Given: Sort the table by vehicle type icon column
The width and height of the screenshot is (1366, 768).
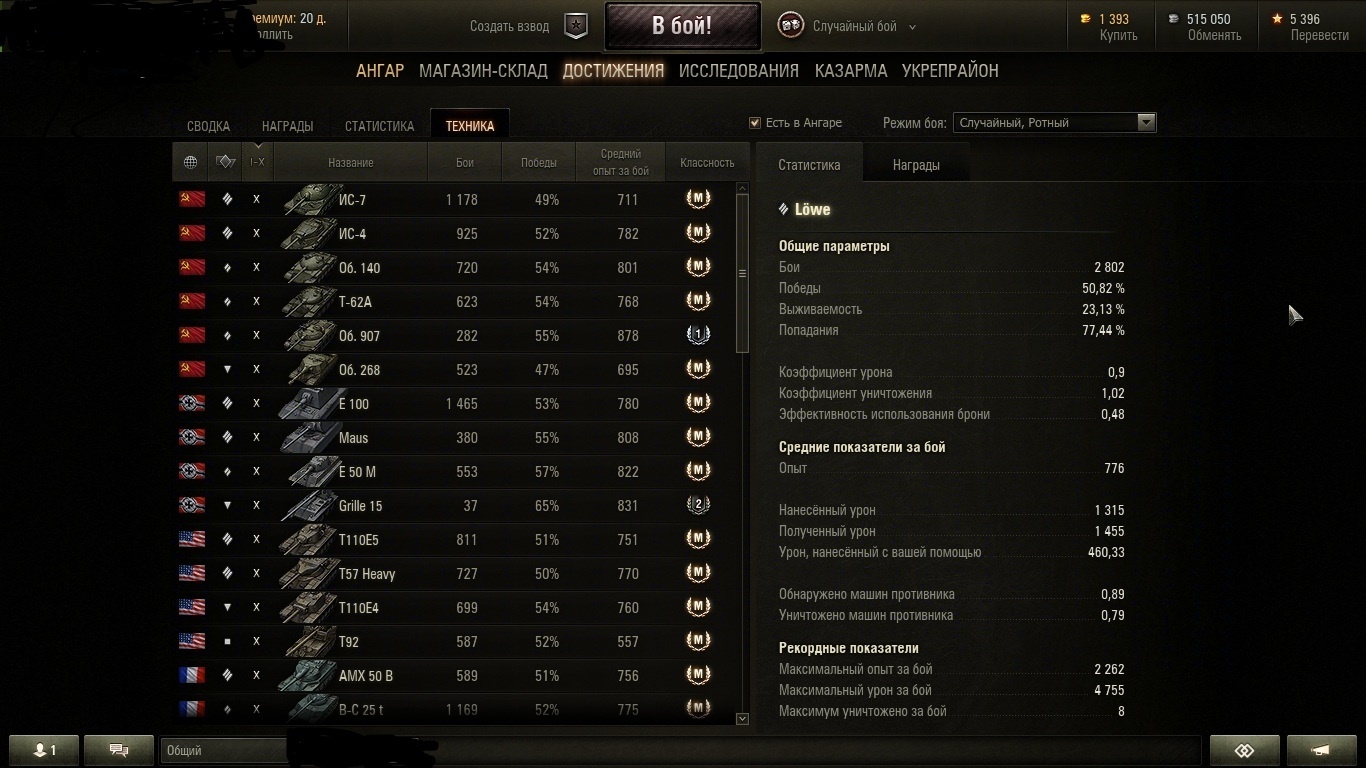Looking at the screenshot, I should pyautogui.click(x=225, y=162).
